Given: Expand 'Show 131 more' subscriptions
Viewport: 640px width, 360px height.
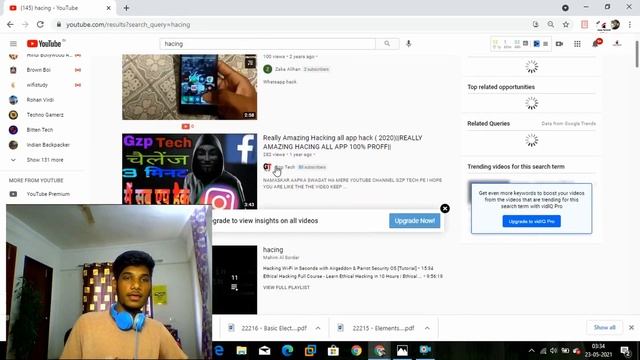Looking at the screenshot, I should (45, 160).
